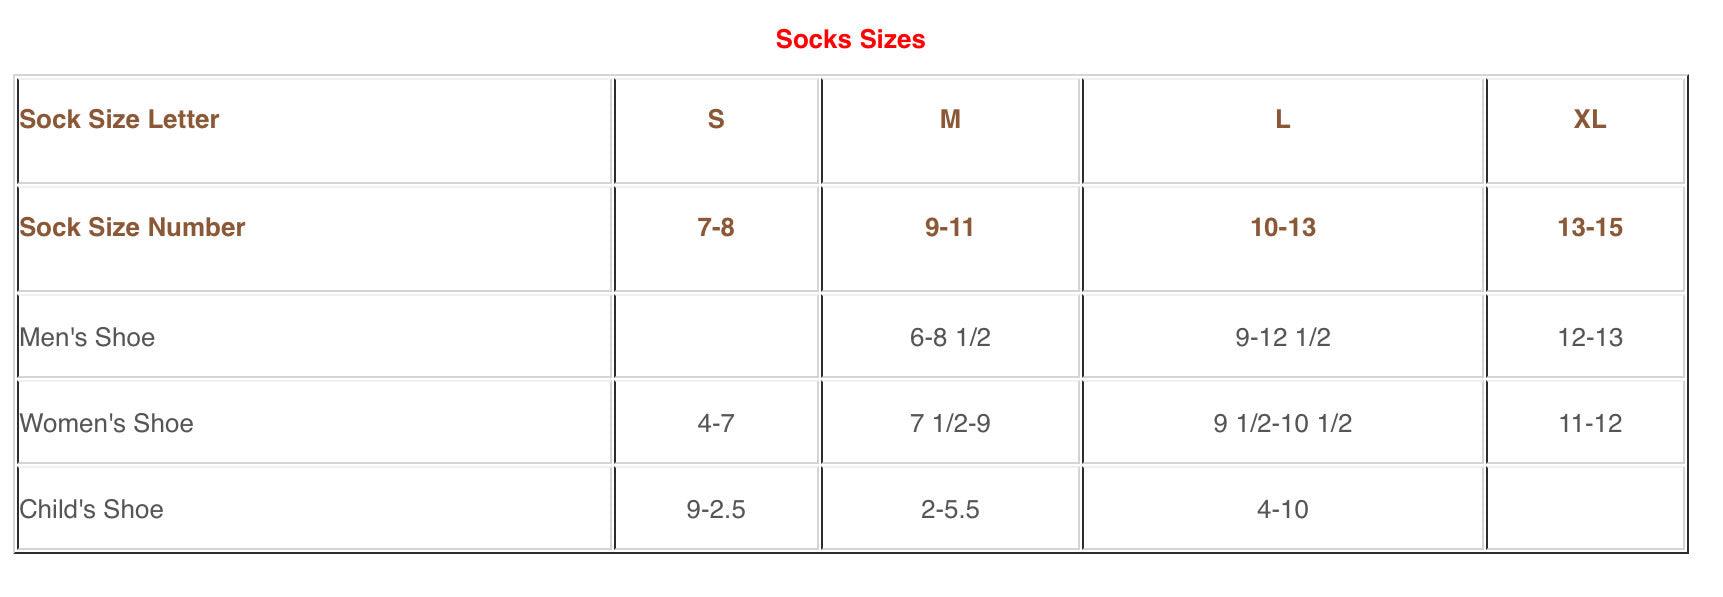Click the 10-13 sock size number
Screen dimensions: 1723x597
(x=1283, y=228)
